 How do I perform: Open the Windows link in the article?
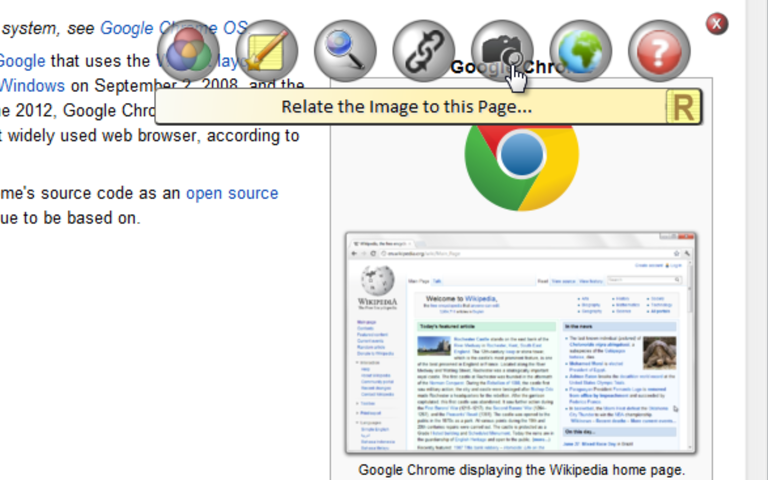(x=32, y=86)
